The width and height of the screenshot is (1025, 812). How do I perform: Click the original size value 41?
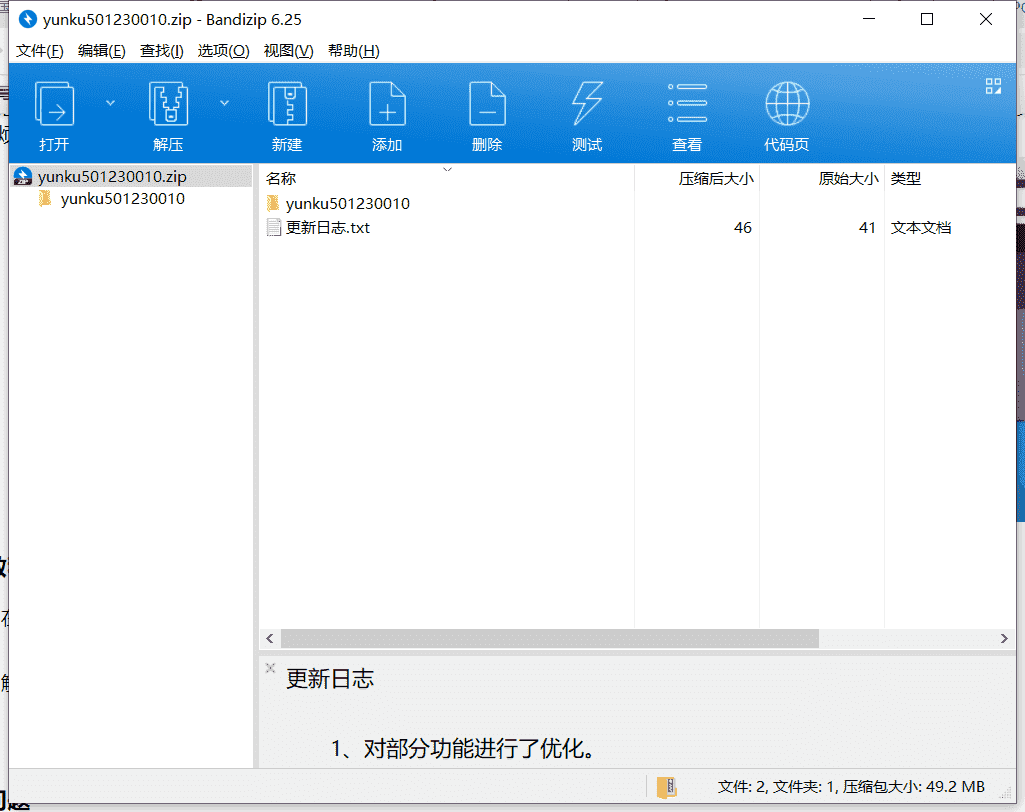click(x=867, y=228)
